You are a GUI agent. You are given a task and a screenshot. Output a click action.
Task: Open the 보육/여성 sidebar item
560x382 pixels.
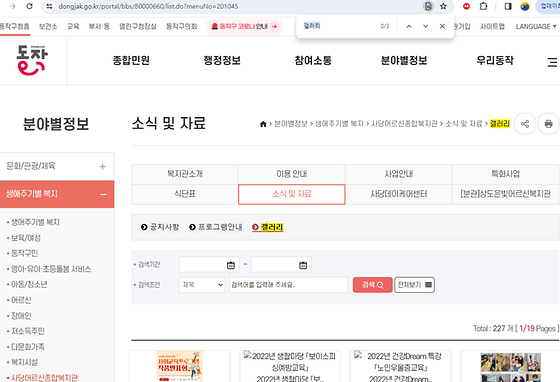pyautogui.click(x=26, y=238)
